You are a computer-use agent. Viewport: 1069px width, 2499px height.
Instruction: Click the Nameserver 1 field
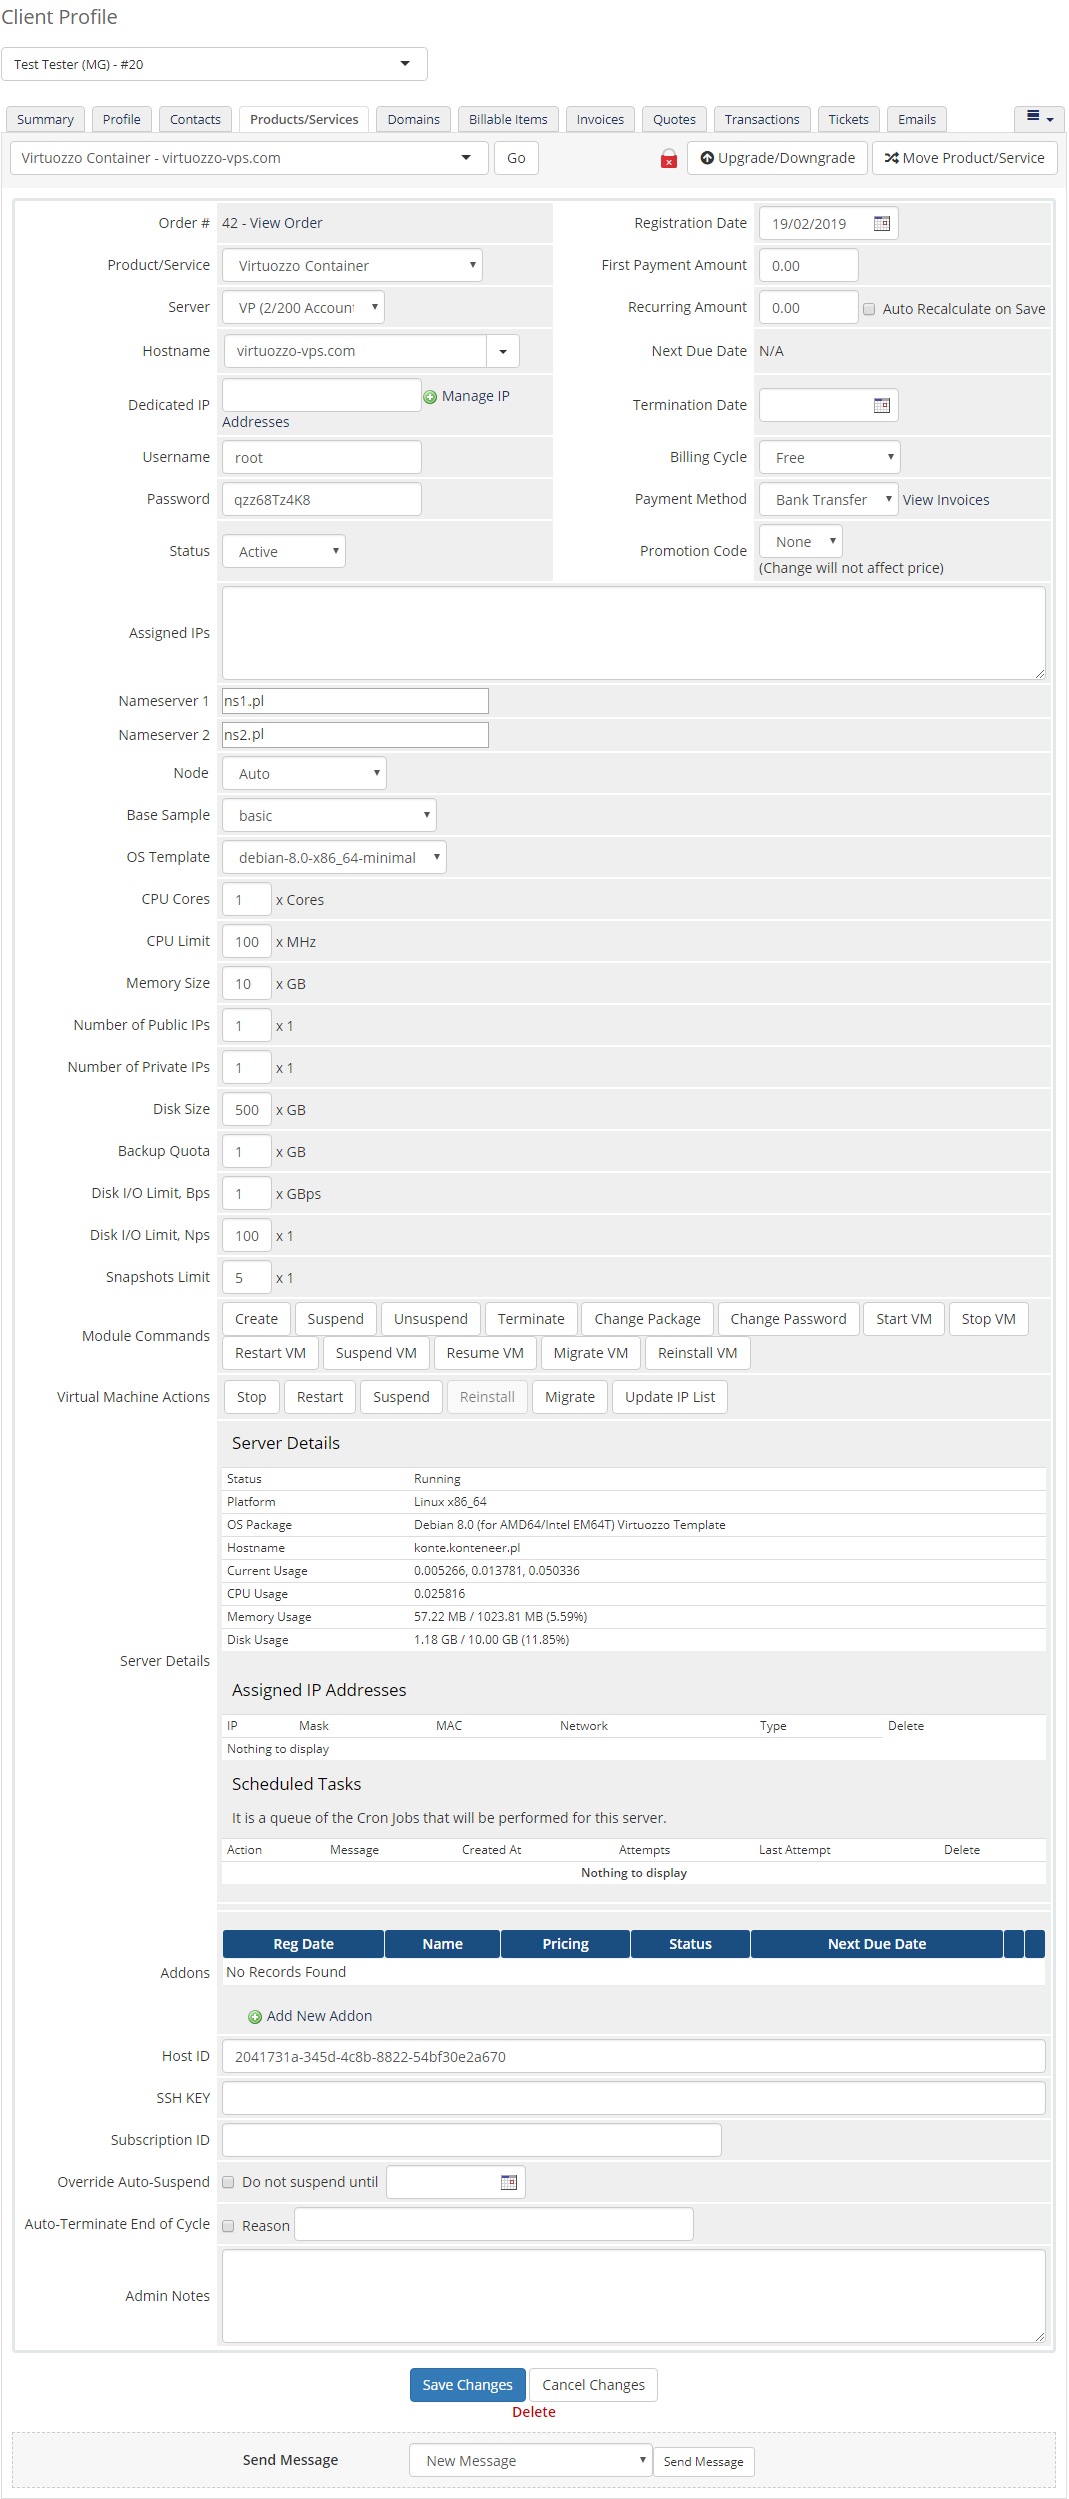point(355,701)
